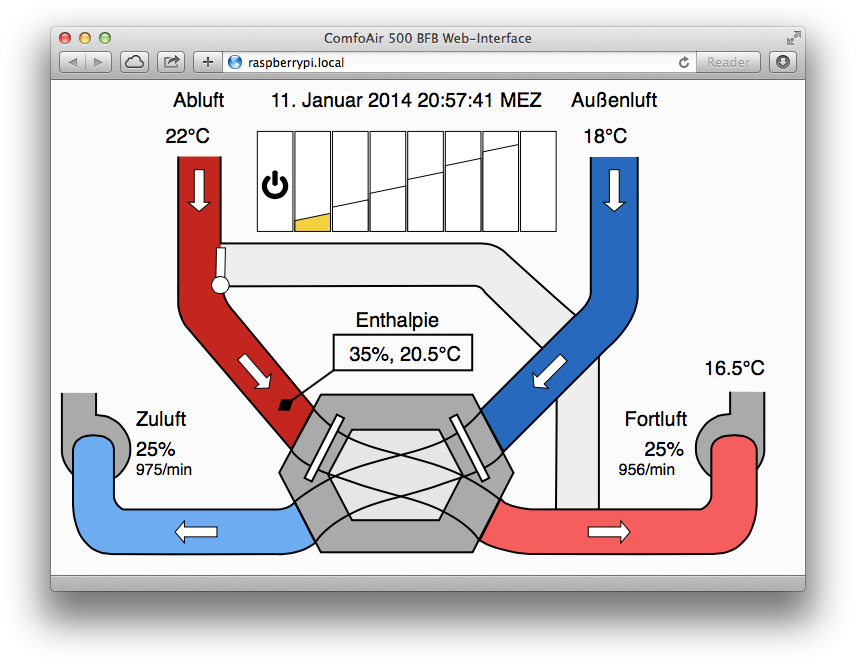Click the Enthalpie label

coord(397,320)
